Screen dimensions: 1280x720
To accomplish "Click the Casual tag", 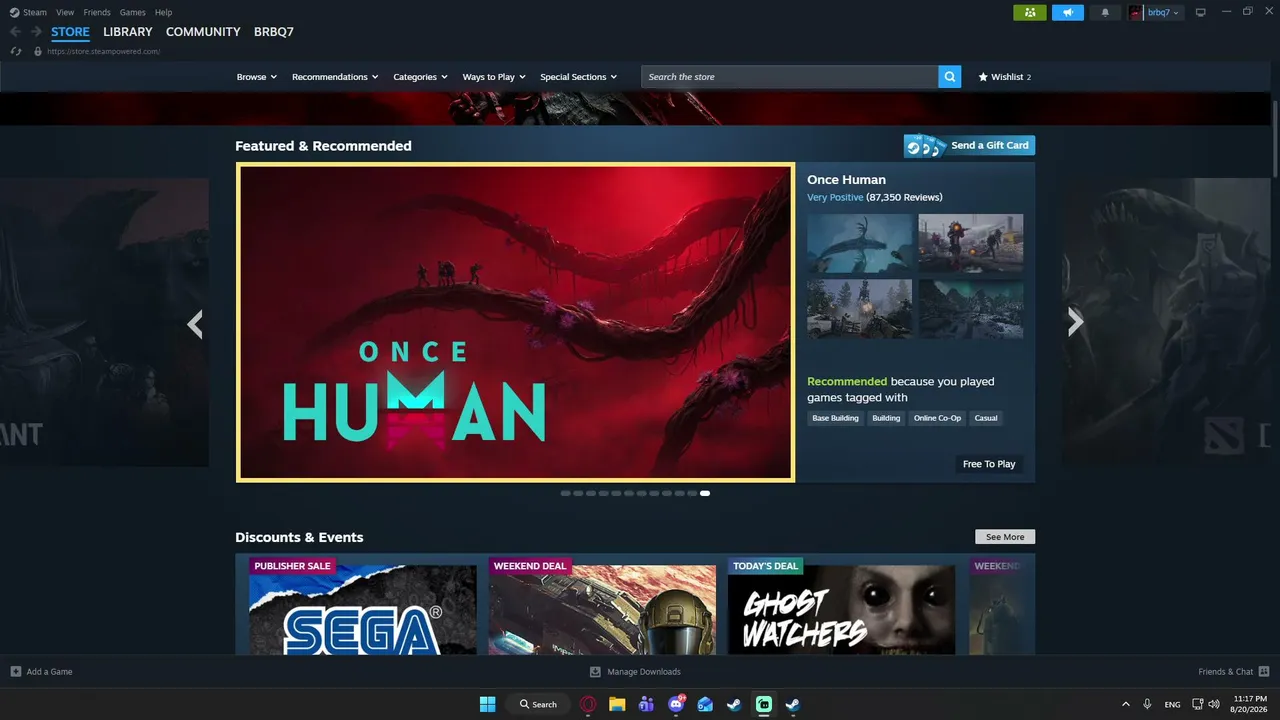I will coord(986,418).
